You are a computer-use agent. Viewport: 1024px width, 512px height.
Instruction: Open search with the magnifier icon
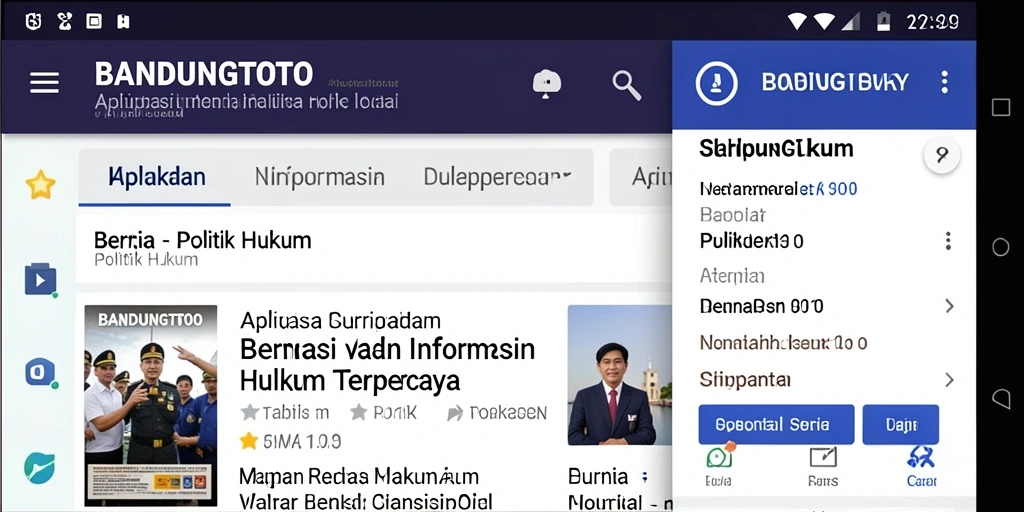pos(626,85)
